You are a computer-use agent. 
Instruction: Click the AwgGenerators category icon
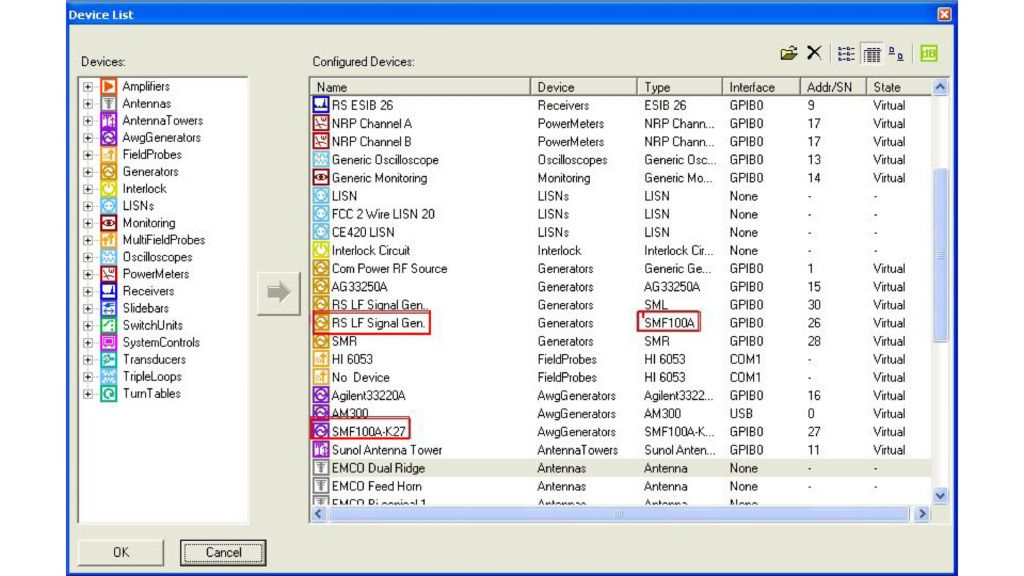(108, 137)
